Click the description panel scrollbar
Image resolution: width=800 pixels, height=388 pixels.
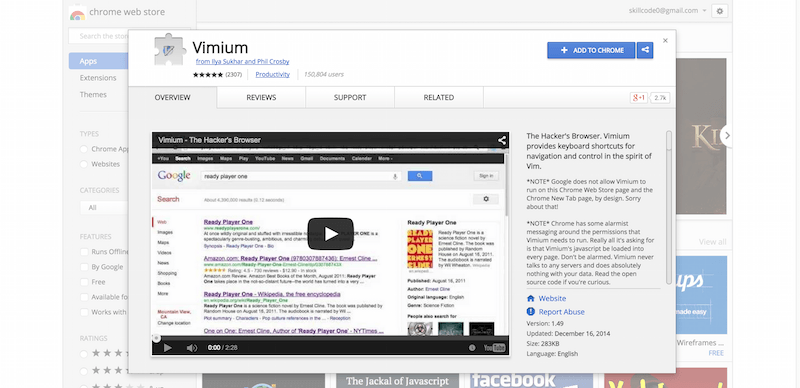click(x=668, y=207)
